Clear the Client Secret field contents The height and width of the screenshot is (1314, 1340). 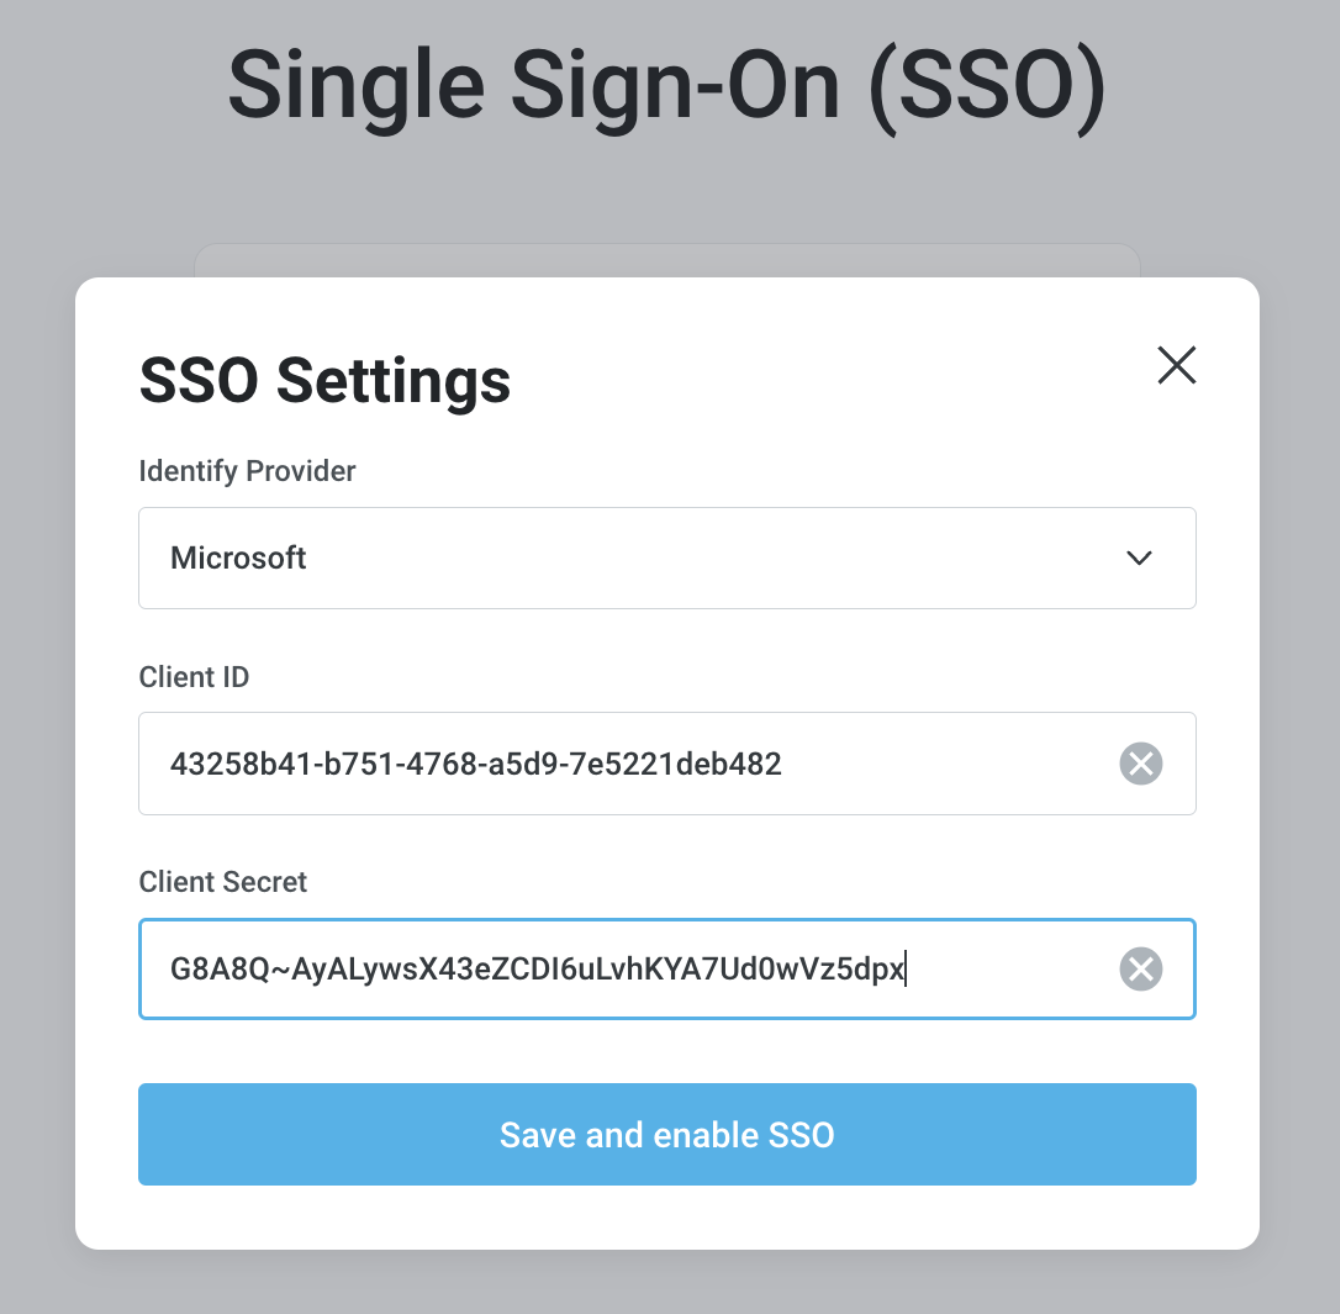(1140, 969)
